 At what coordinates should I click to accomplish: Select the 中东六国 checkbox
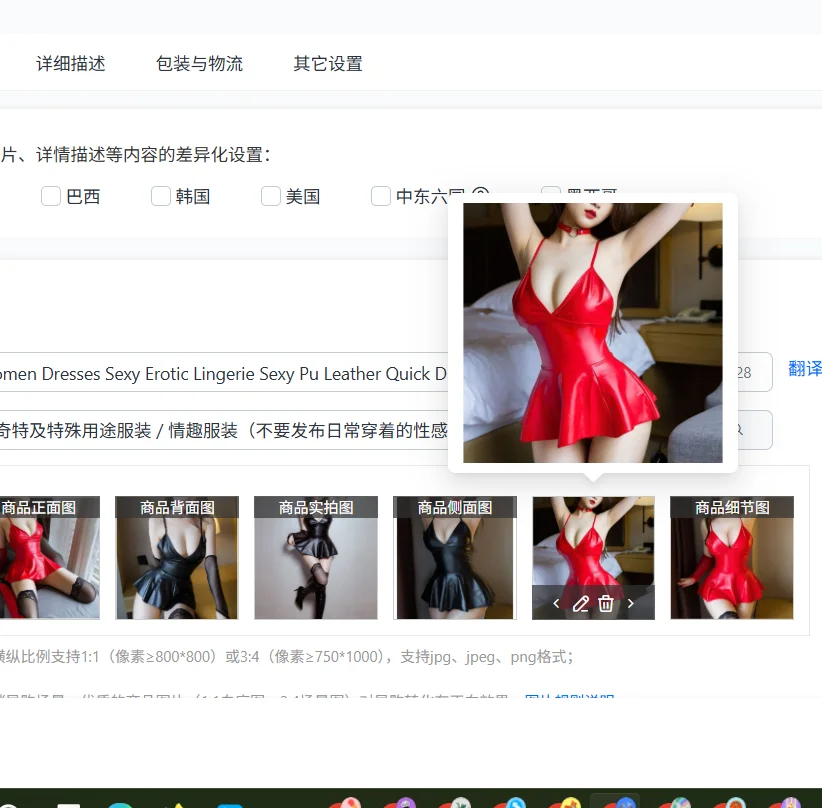(381, 196)
